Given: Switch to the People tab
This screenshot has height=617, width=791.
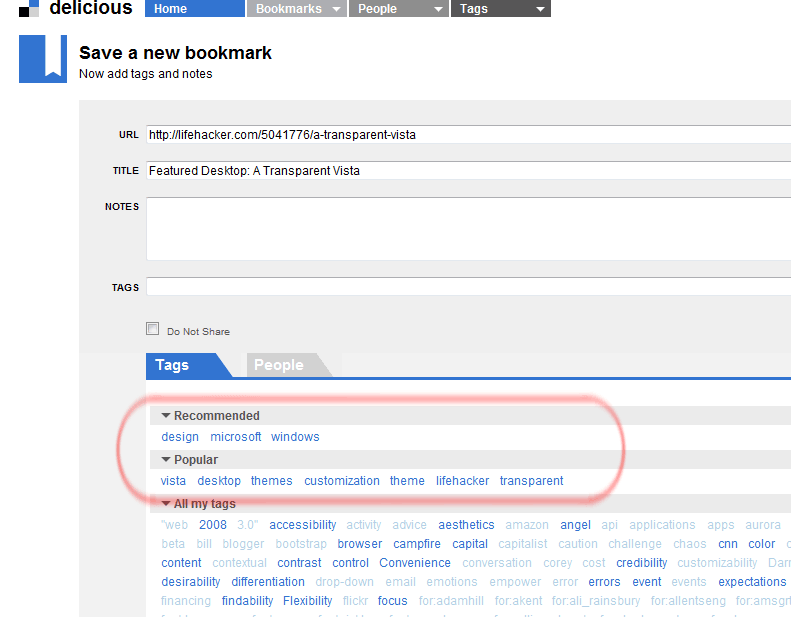Looking at the screenshot, I should pos(278,365).
